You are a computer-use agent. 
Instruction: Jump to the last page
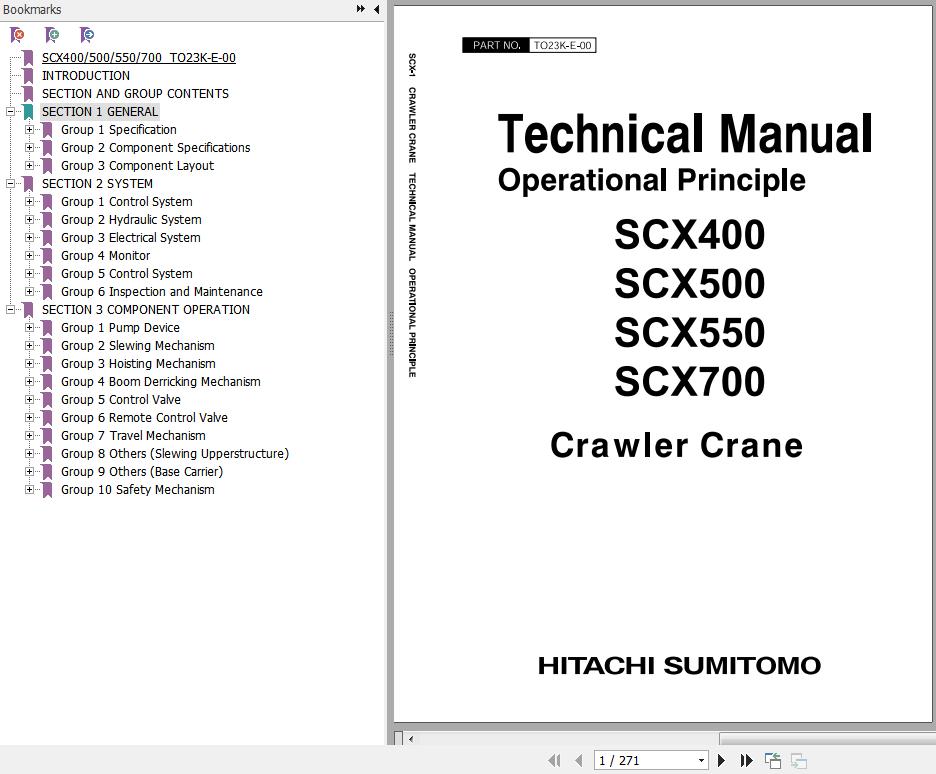coord(746,761)
